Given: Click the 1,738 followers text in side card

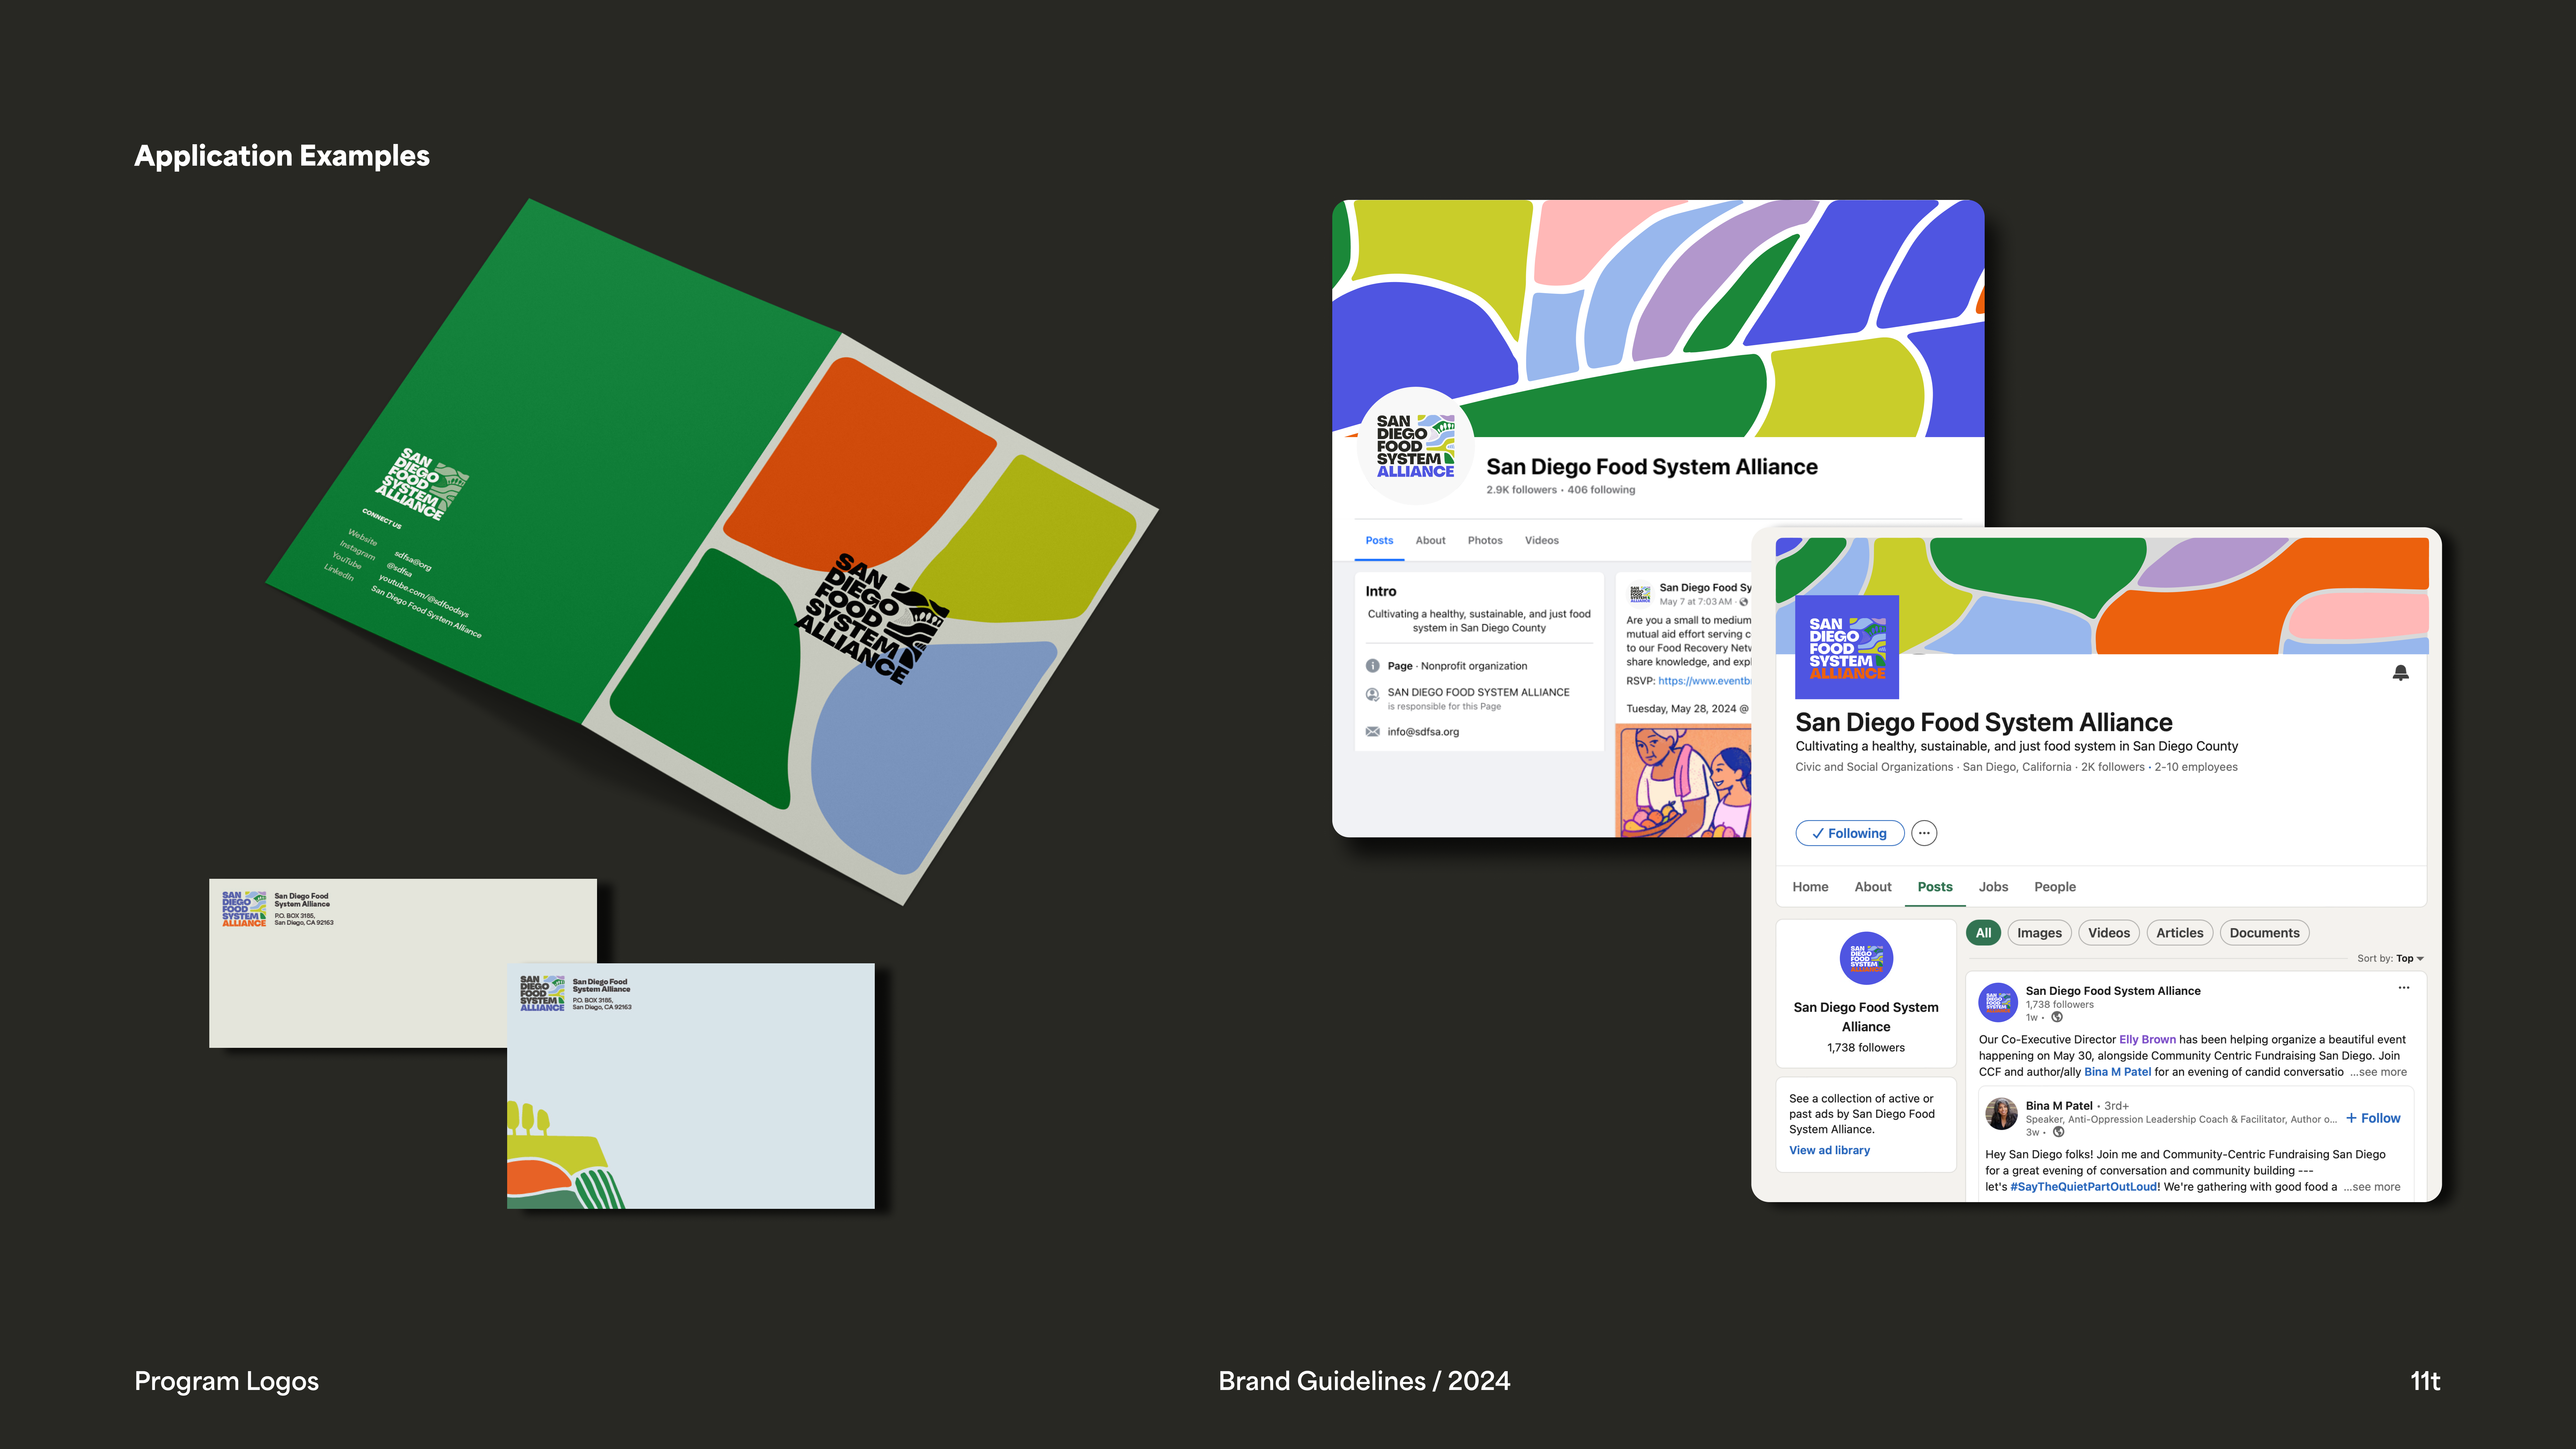Looking at the screenshot, I should 1866,1048.
